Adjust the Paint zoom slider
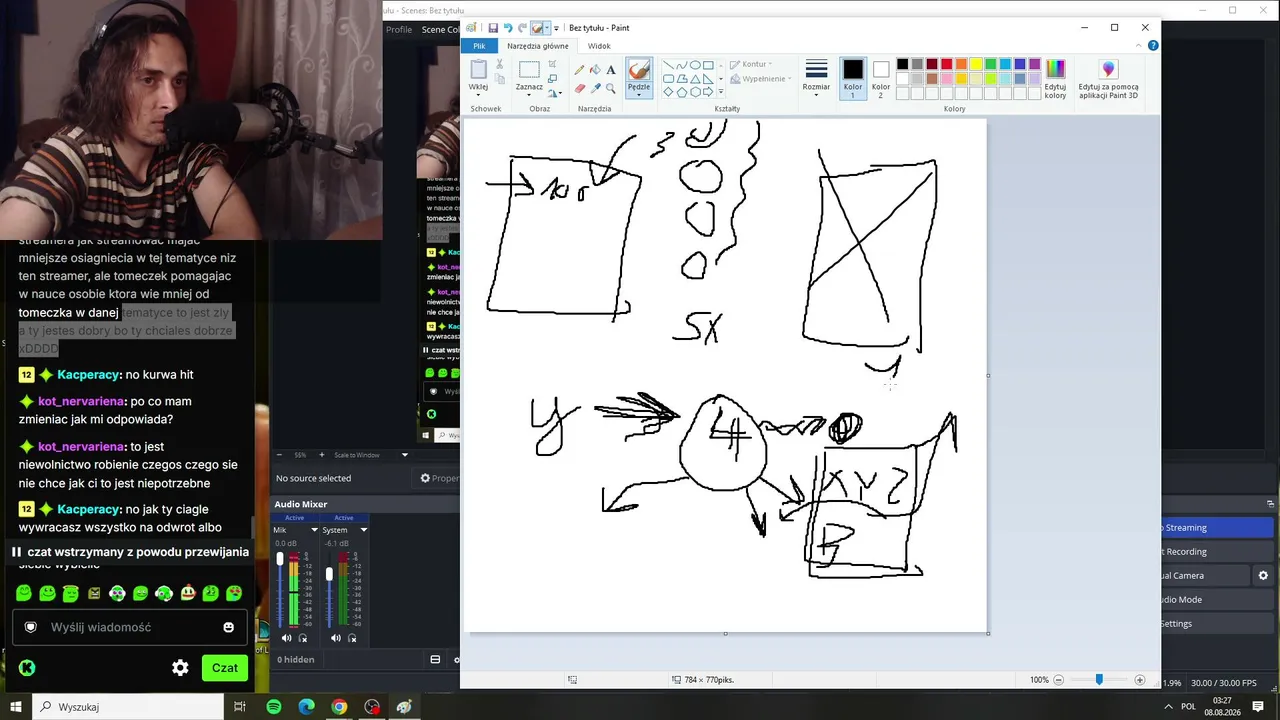Screen dimensions: 1280x720 point(1099,680)
